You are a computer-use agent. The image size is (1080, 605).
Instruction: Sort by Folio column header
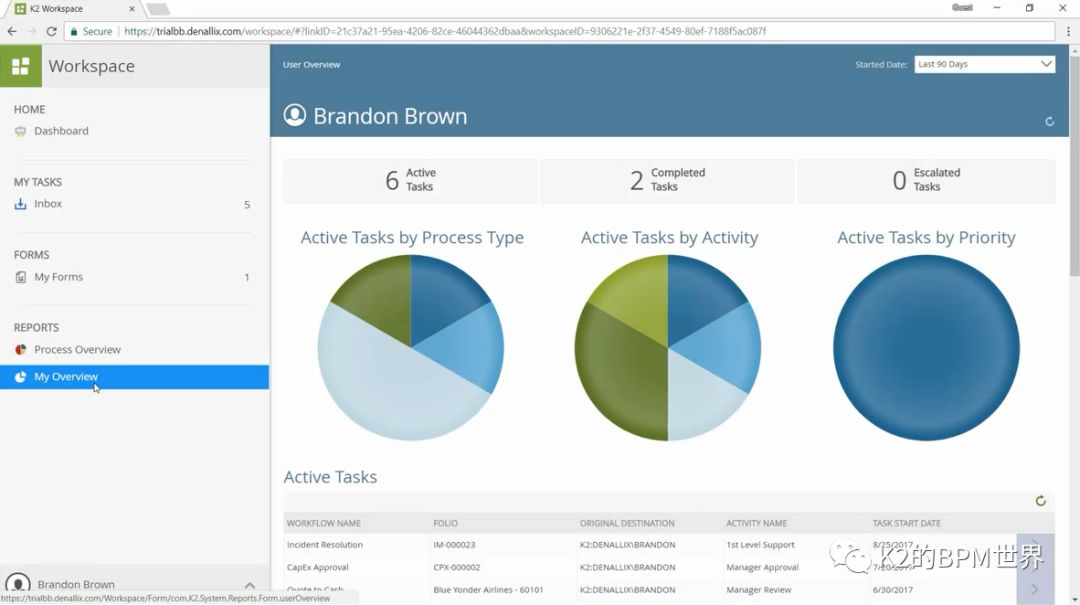point(446,524)
